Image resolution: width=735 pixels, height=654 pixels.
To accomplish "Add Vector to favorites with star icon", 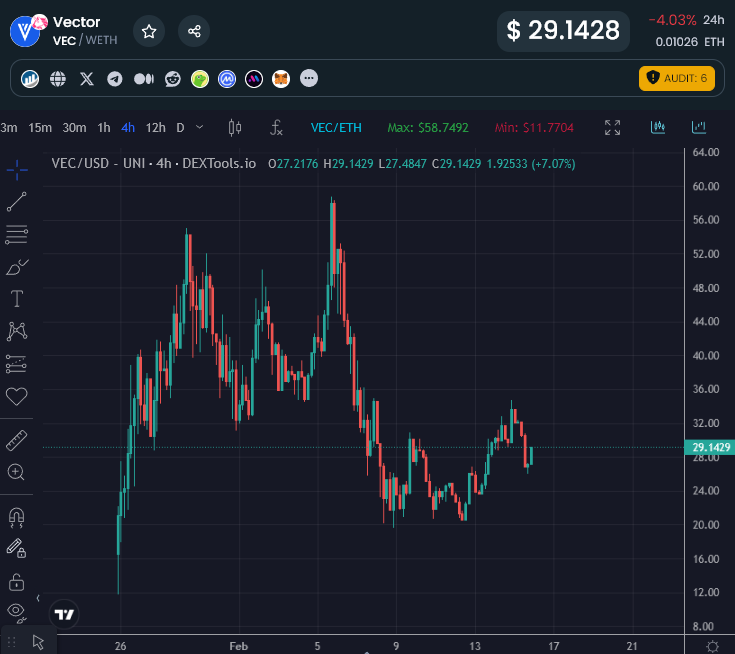I will tap(149, 31).
